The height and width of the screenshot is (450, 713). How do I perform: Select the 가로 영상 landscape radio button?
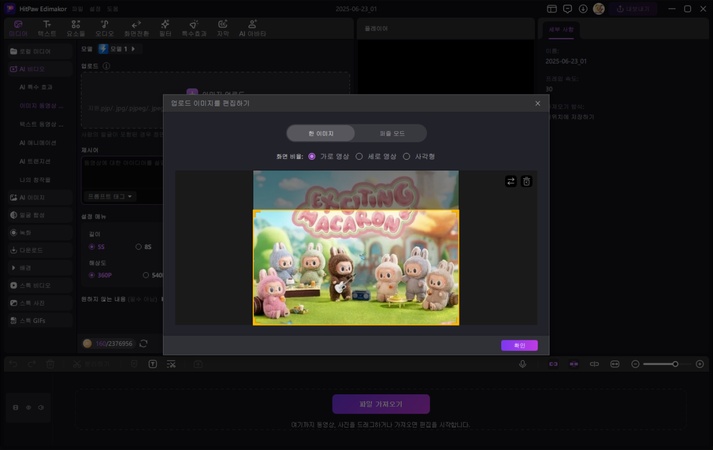pos(311,156)
